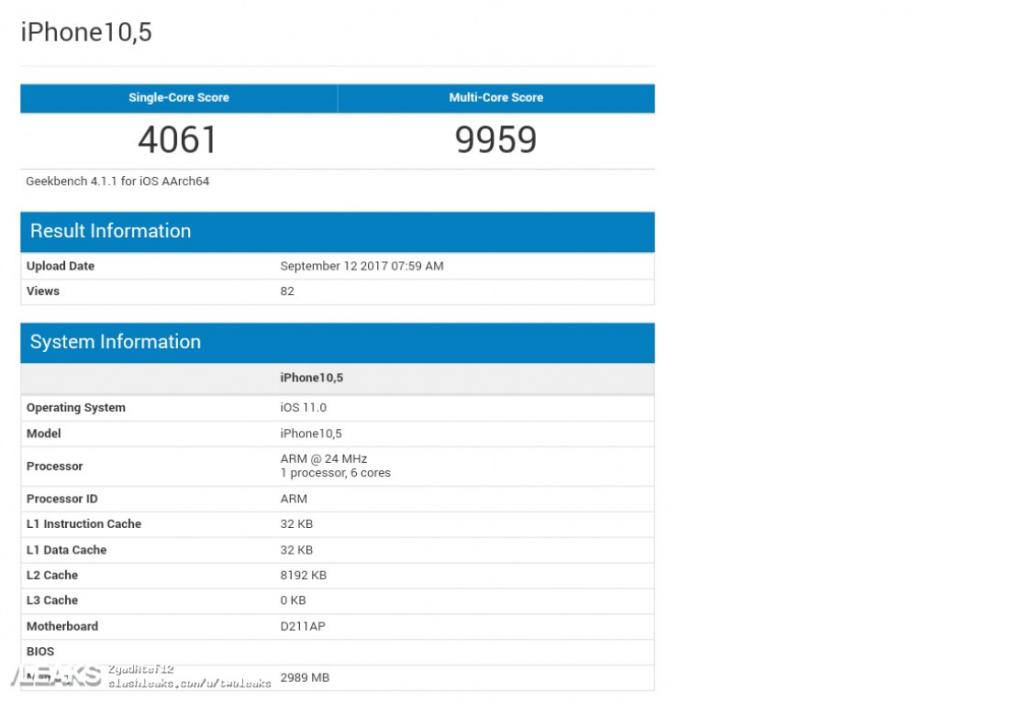Image resolution: width=1024 pixels, height=704 pixels.
Task: Click the System Information section header
Action: pos(337,342)
